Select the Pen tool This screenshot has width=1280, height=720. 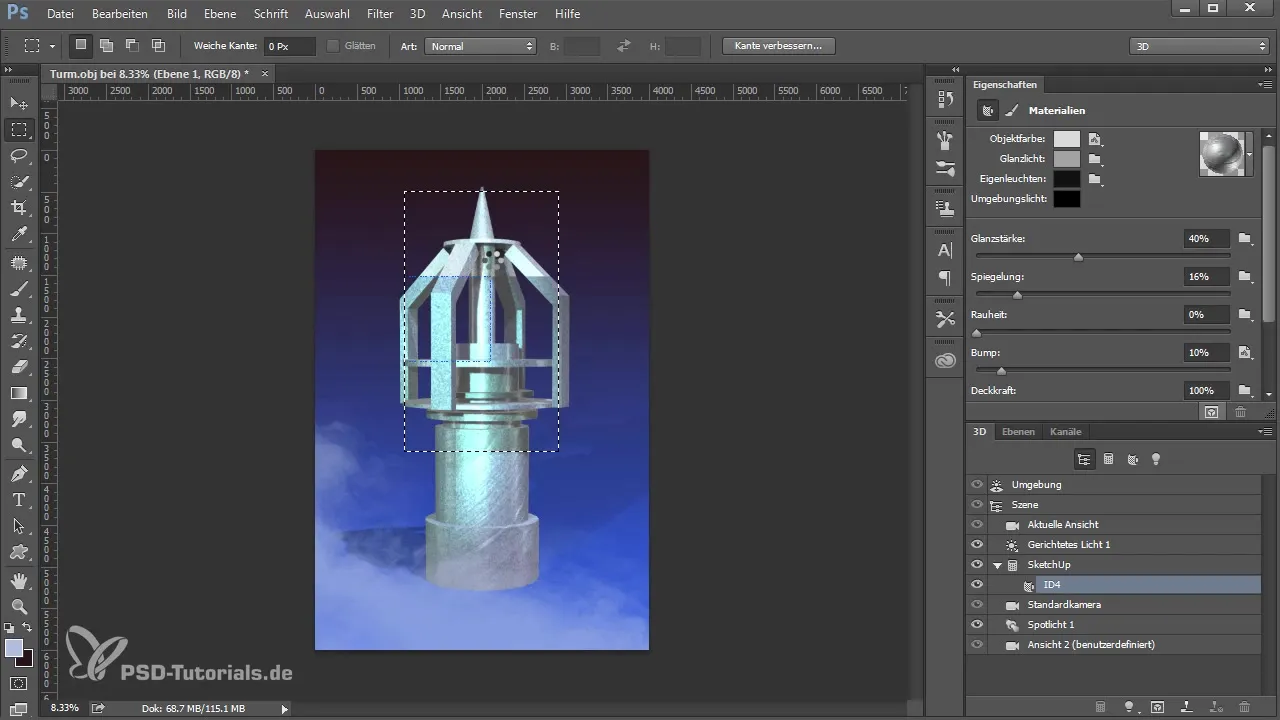19,473
